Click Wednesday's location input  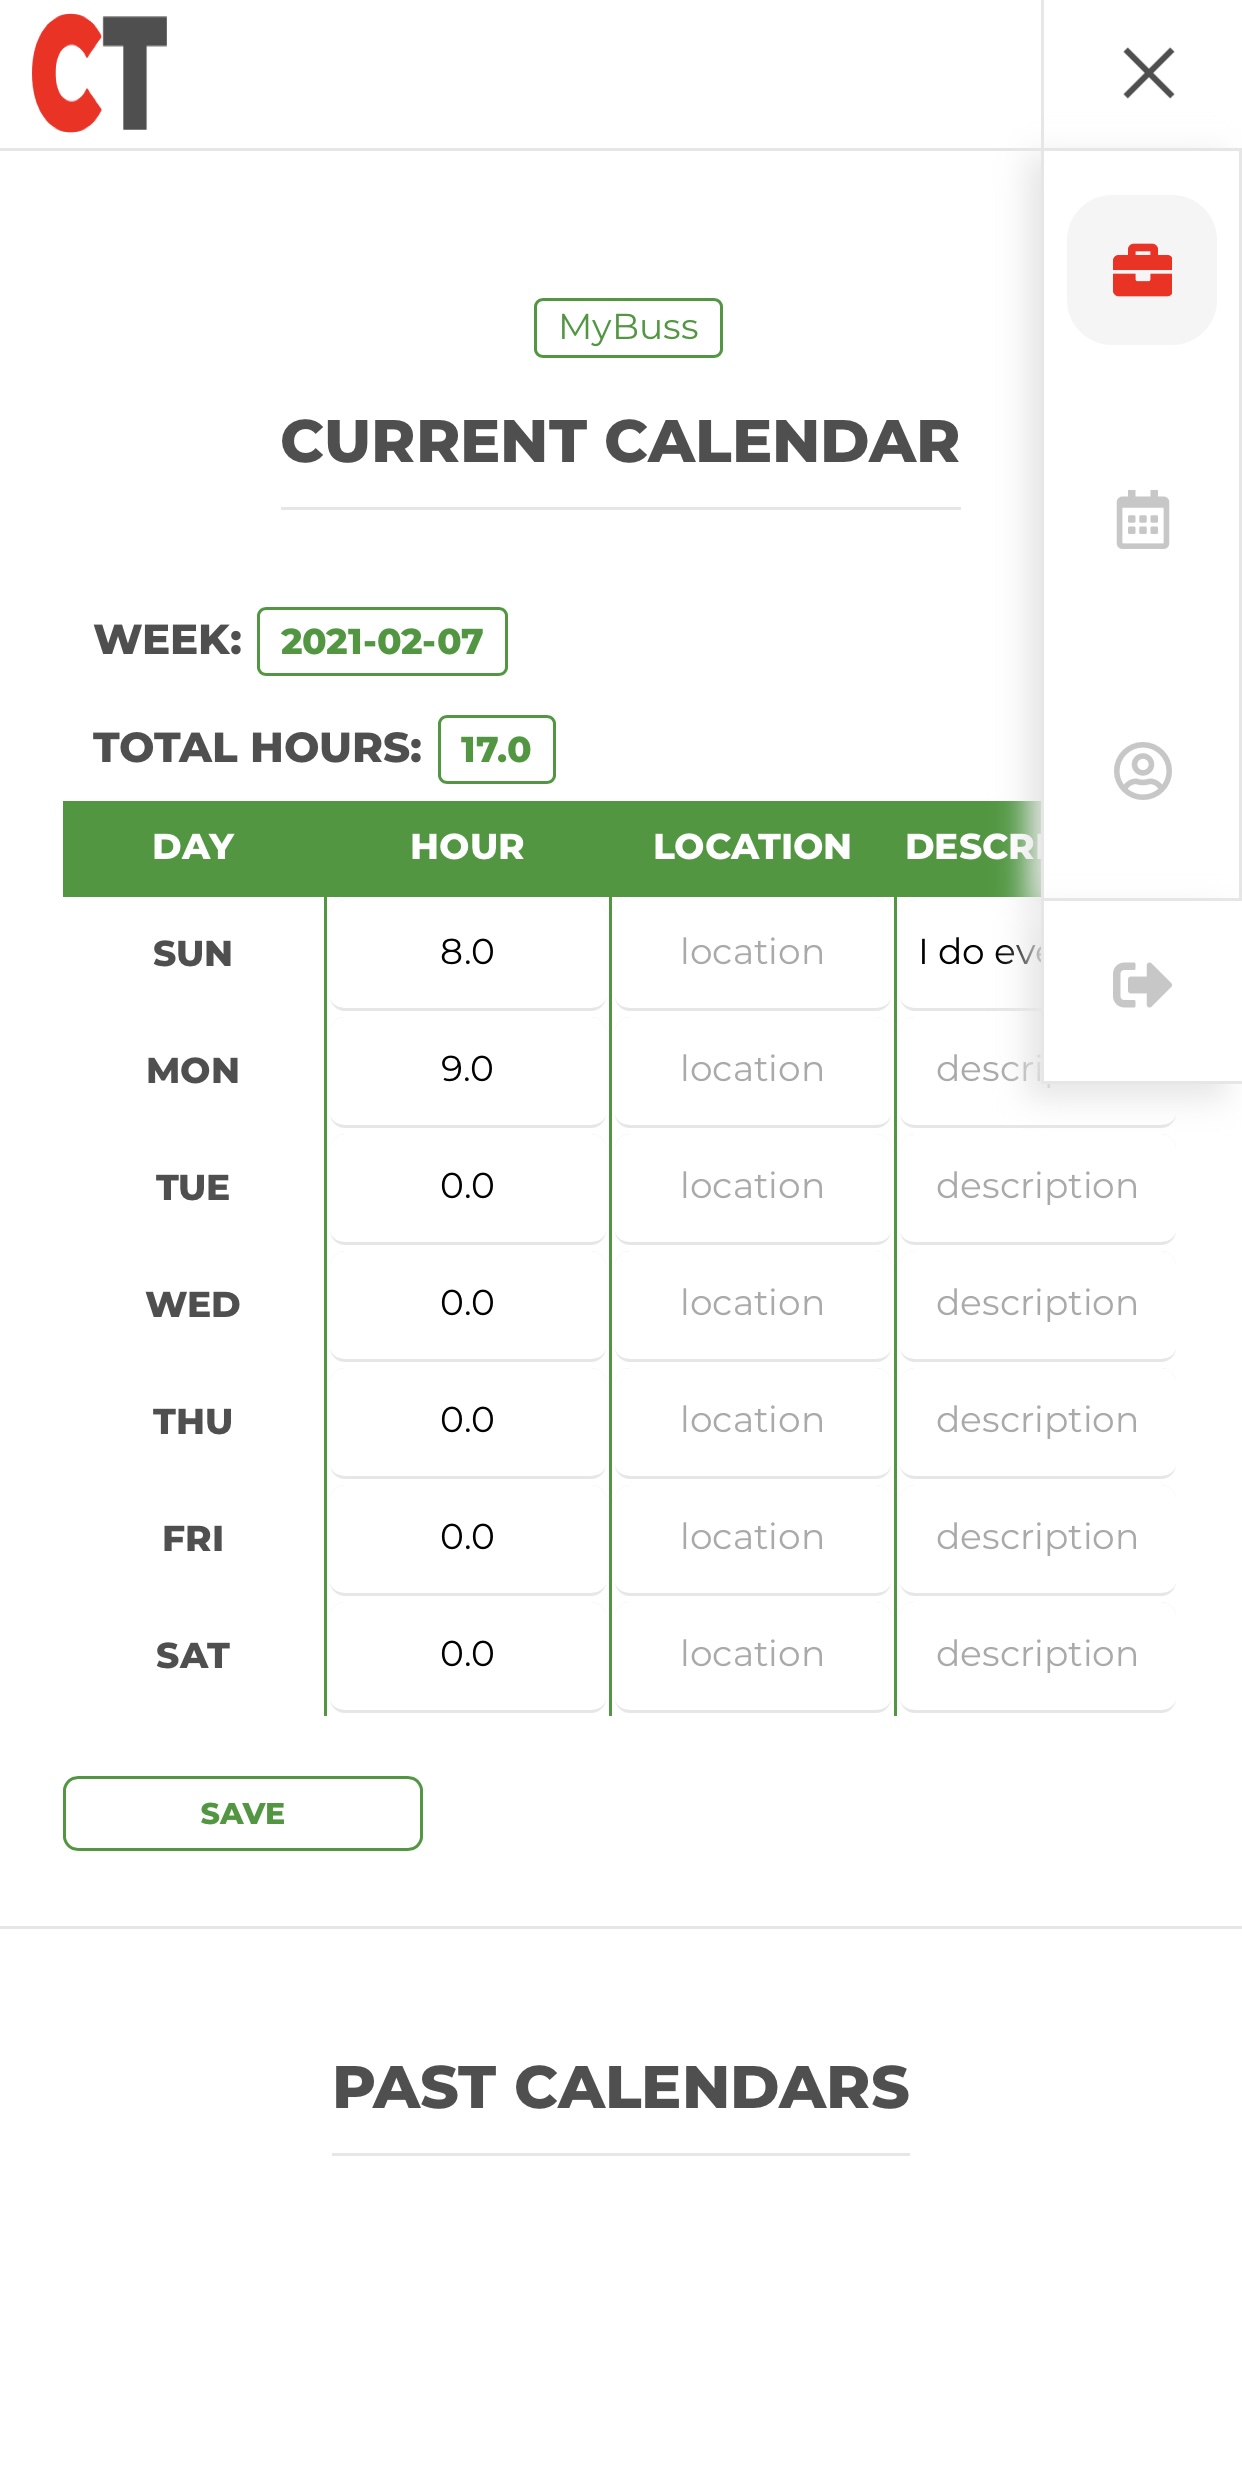click(x=752, y=1303)
